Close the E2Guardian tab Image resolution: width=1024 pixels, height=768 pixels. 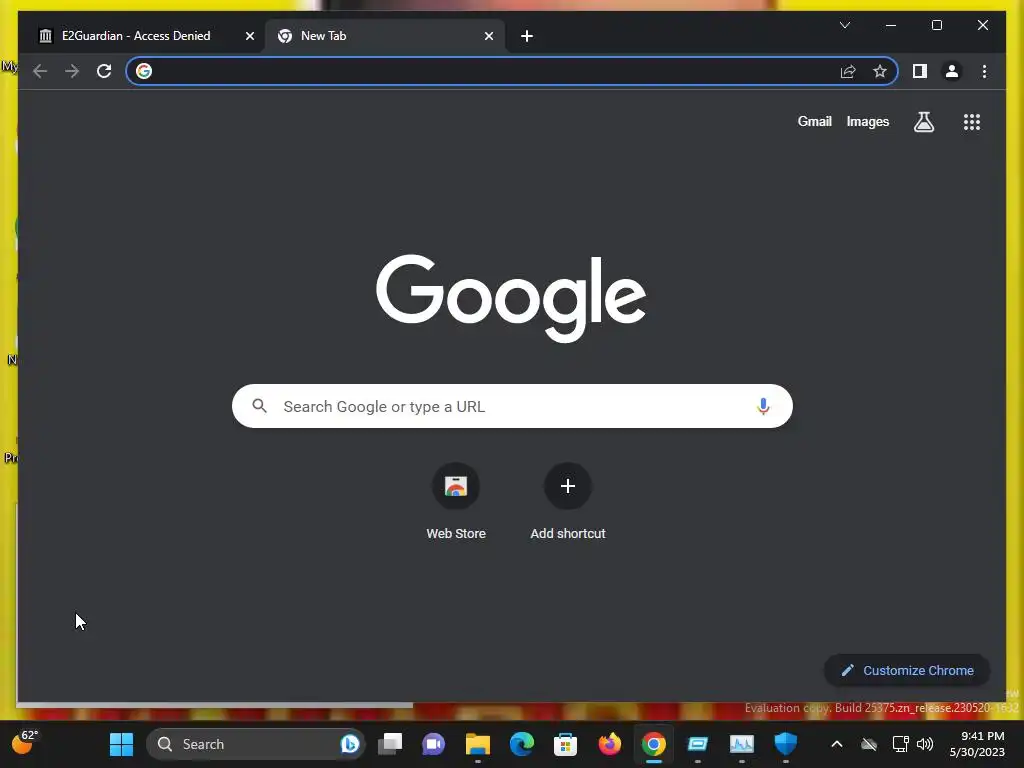click(249, 37)
